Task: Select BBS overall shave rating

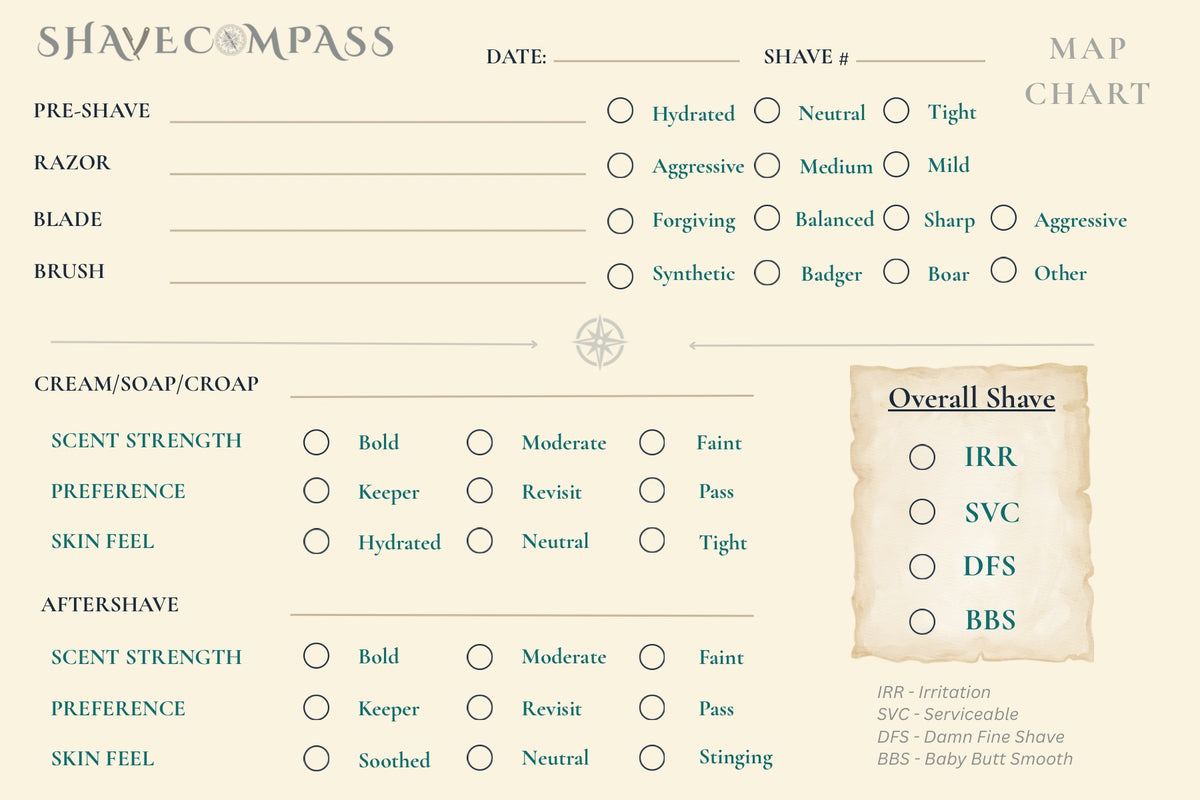Action: pos(922,621)
